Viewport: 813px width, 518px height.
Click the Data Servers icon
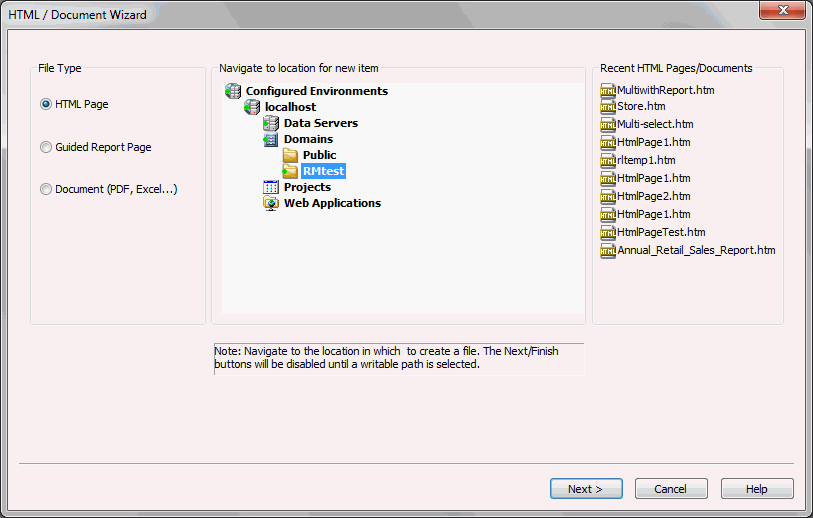point(271,123)
